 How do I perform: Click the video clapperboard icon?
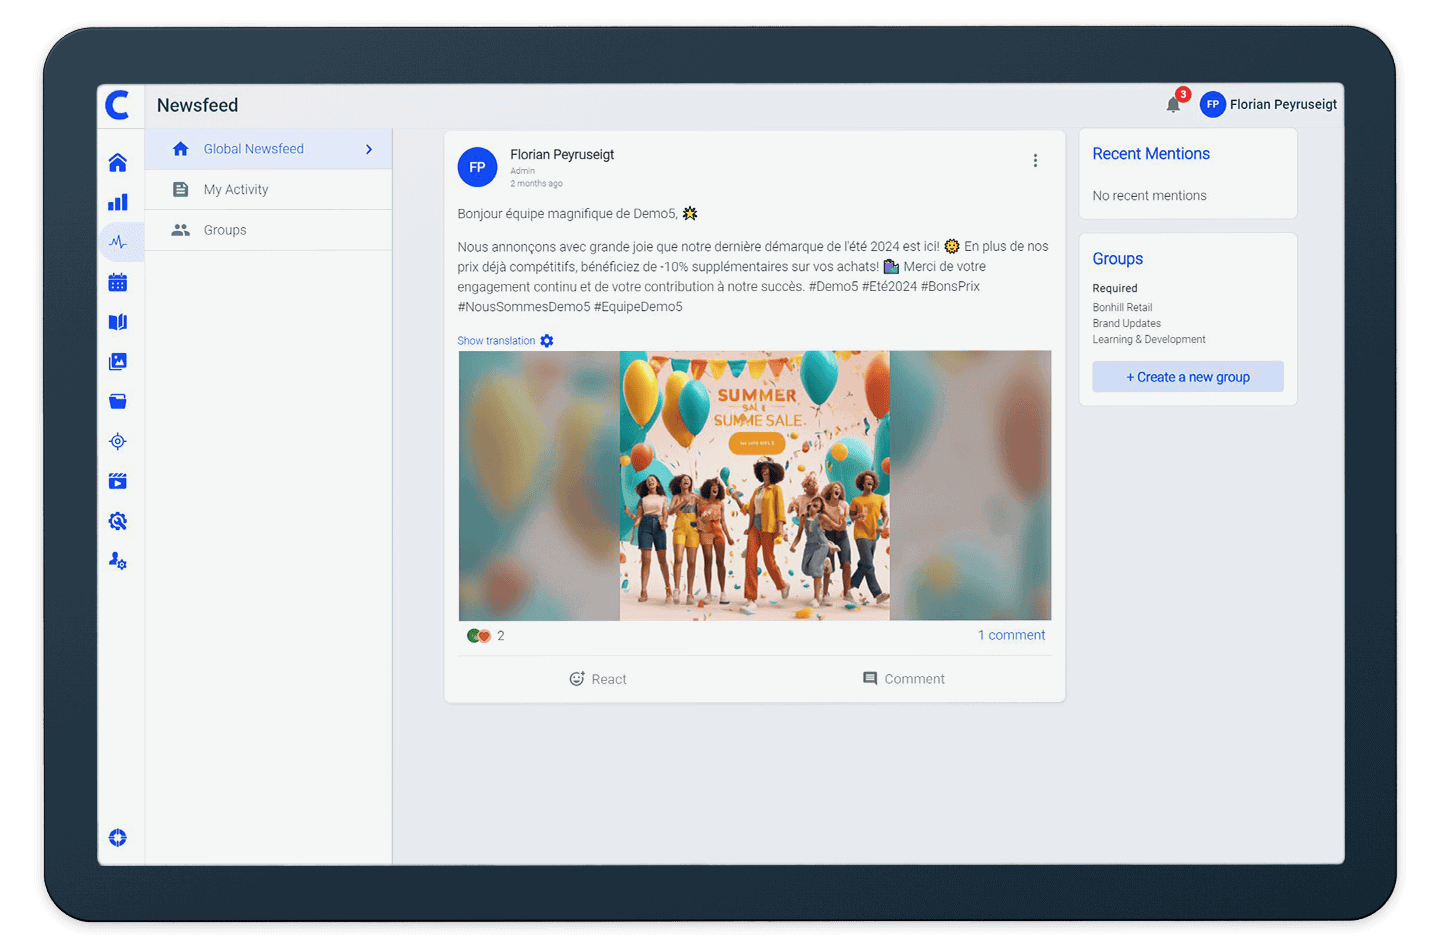118,481
